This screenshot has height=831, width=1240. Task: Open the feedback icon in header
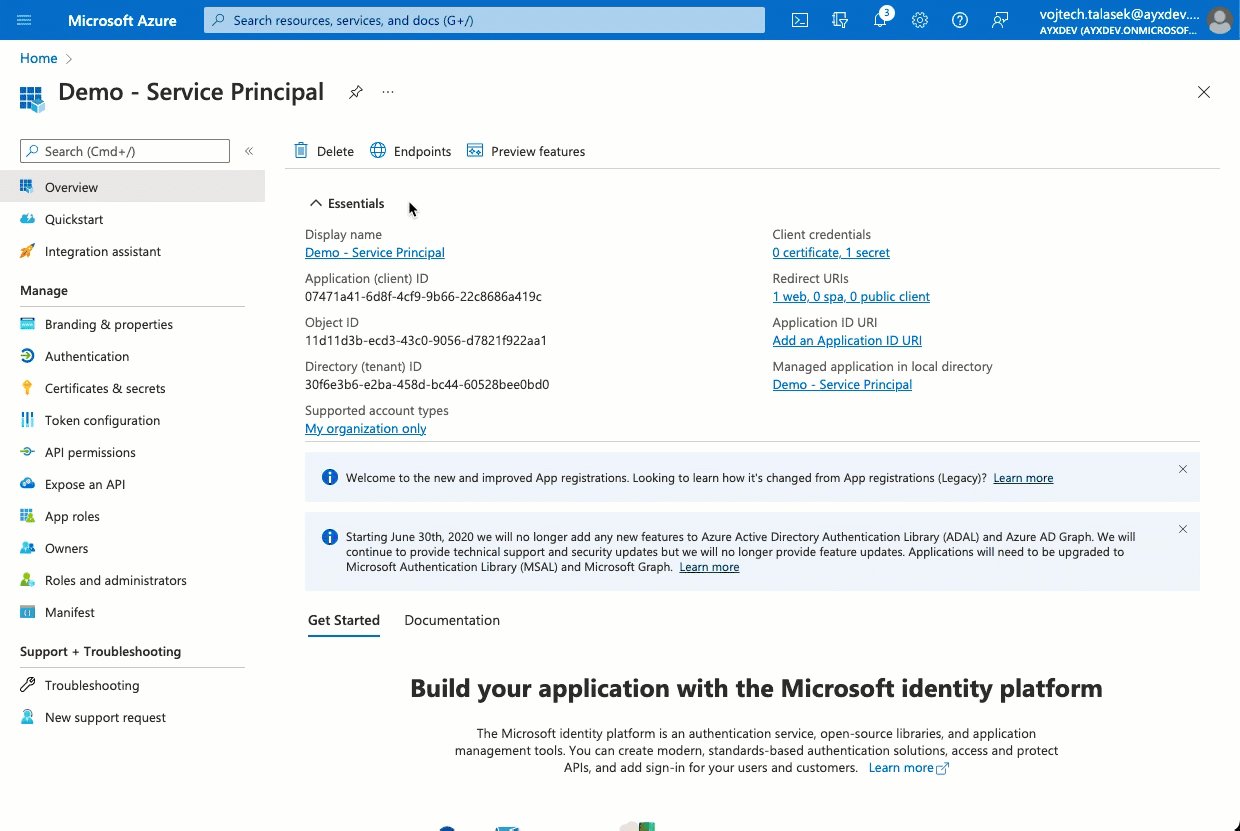coord(1000,20)
